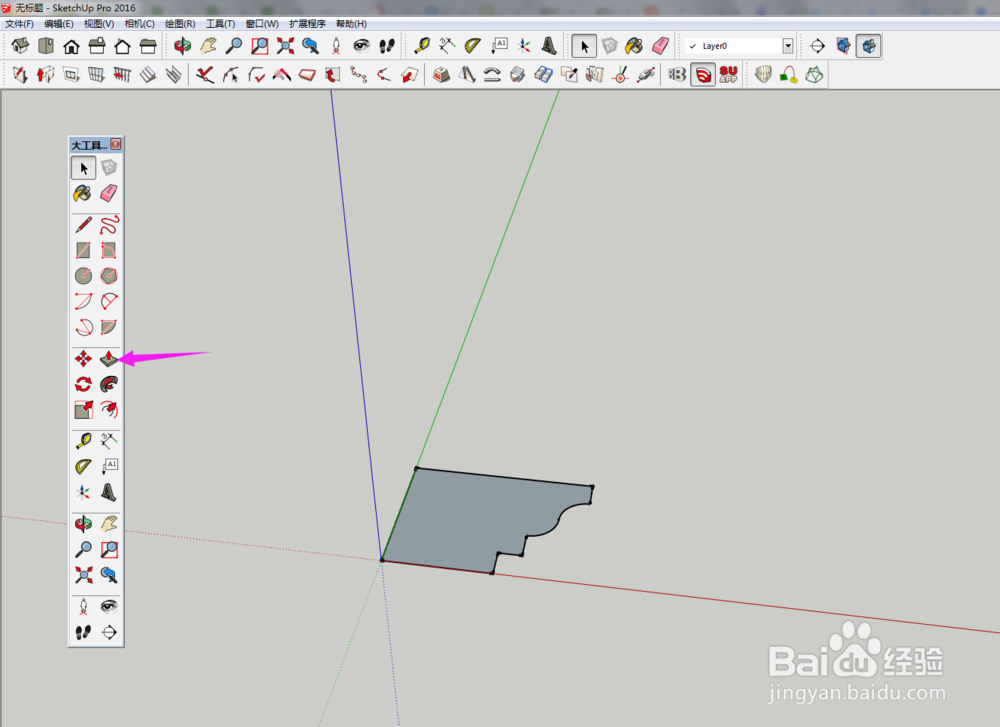Open the 相机(C) menu
1000x727 pixels.
(140, 24)
